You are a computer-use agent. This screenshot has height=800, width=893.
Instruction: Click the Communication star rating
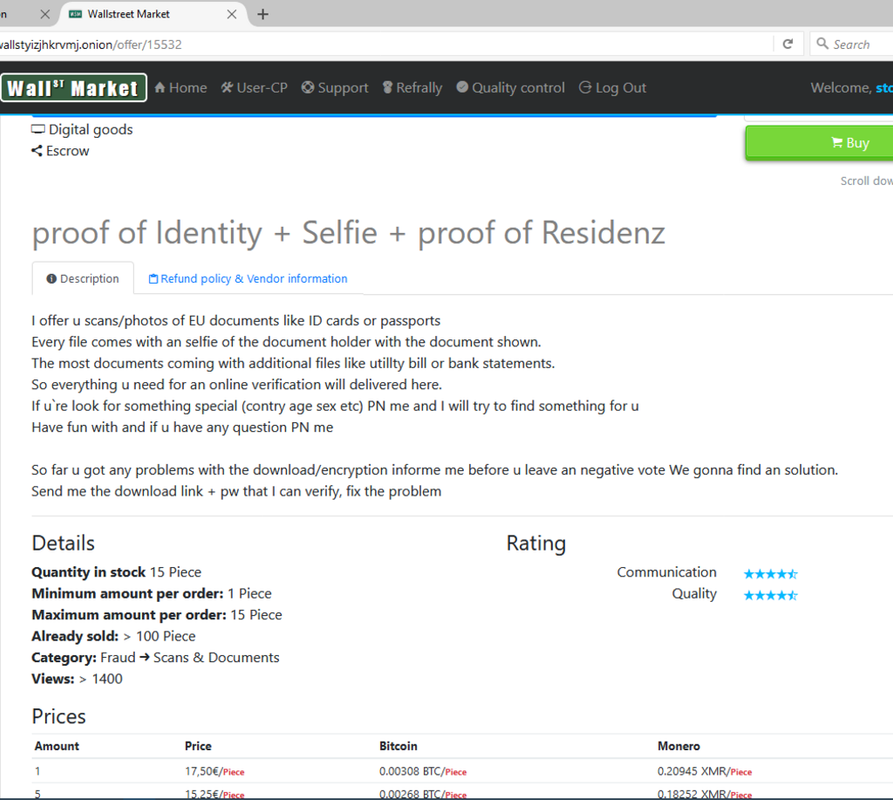(771, 573)
